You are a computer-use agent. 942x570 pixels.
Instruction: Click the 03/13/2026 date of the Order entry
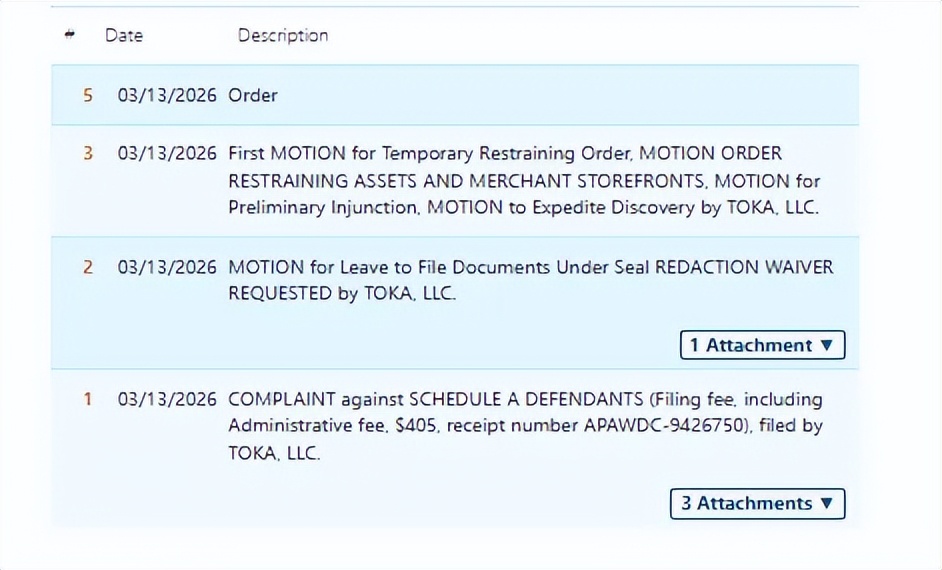coord(167,95)
